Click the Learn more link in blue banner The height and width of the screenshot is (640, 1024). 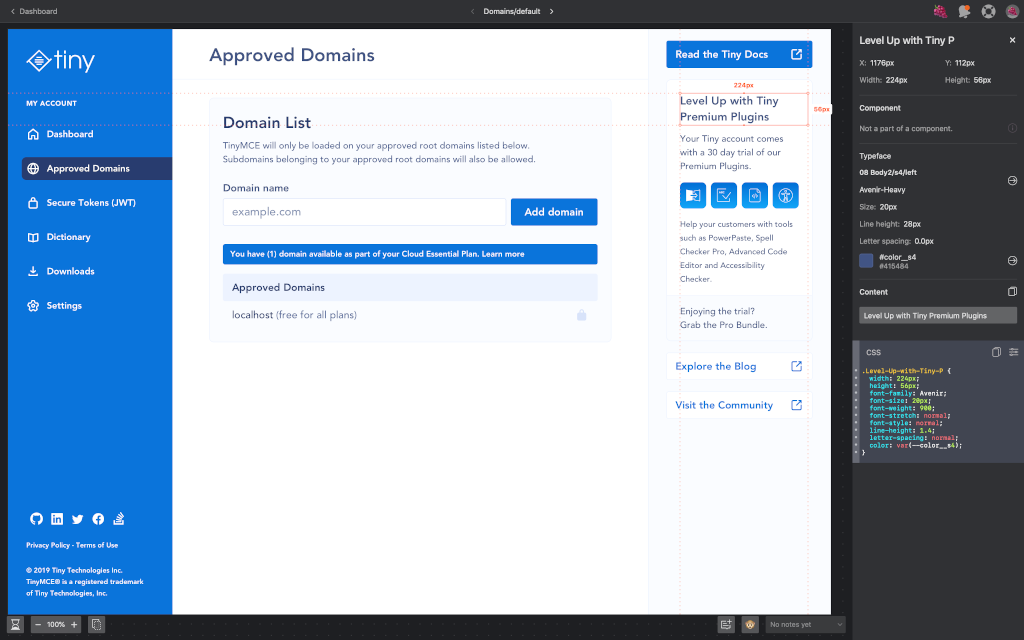pos(503,254)
